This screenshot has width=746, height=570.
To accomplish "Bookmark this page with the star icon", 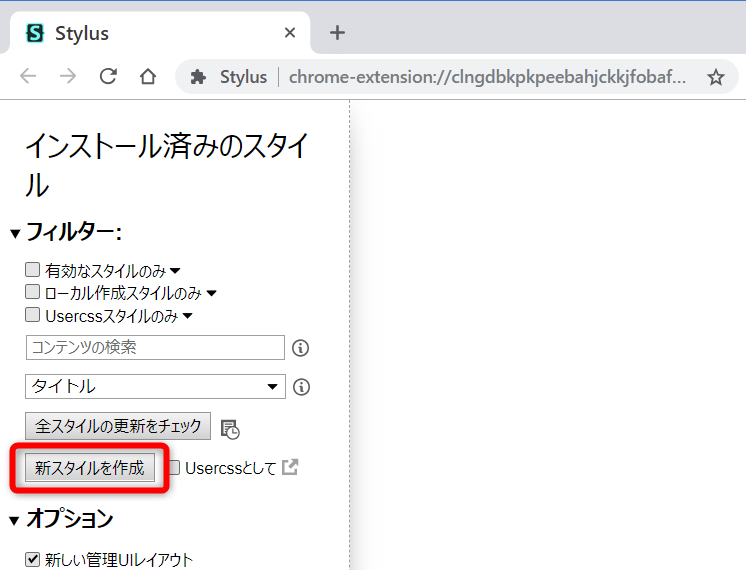I will point(716,77).
